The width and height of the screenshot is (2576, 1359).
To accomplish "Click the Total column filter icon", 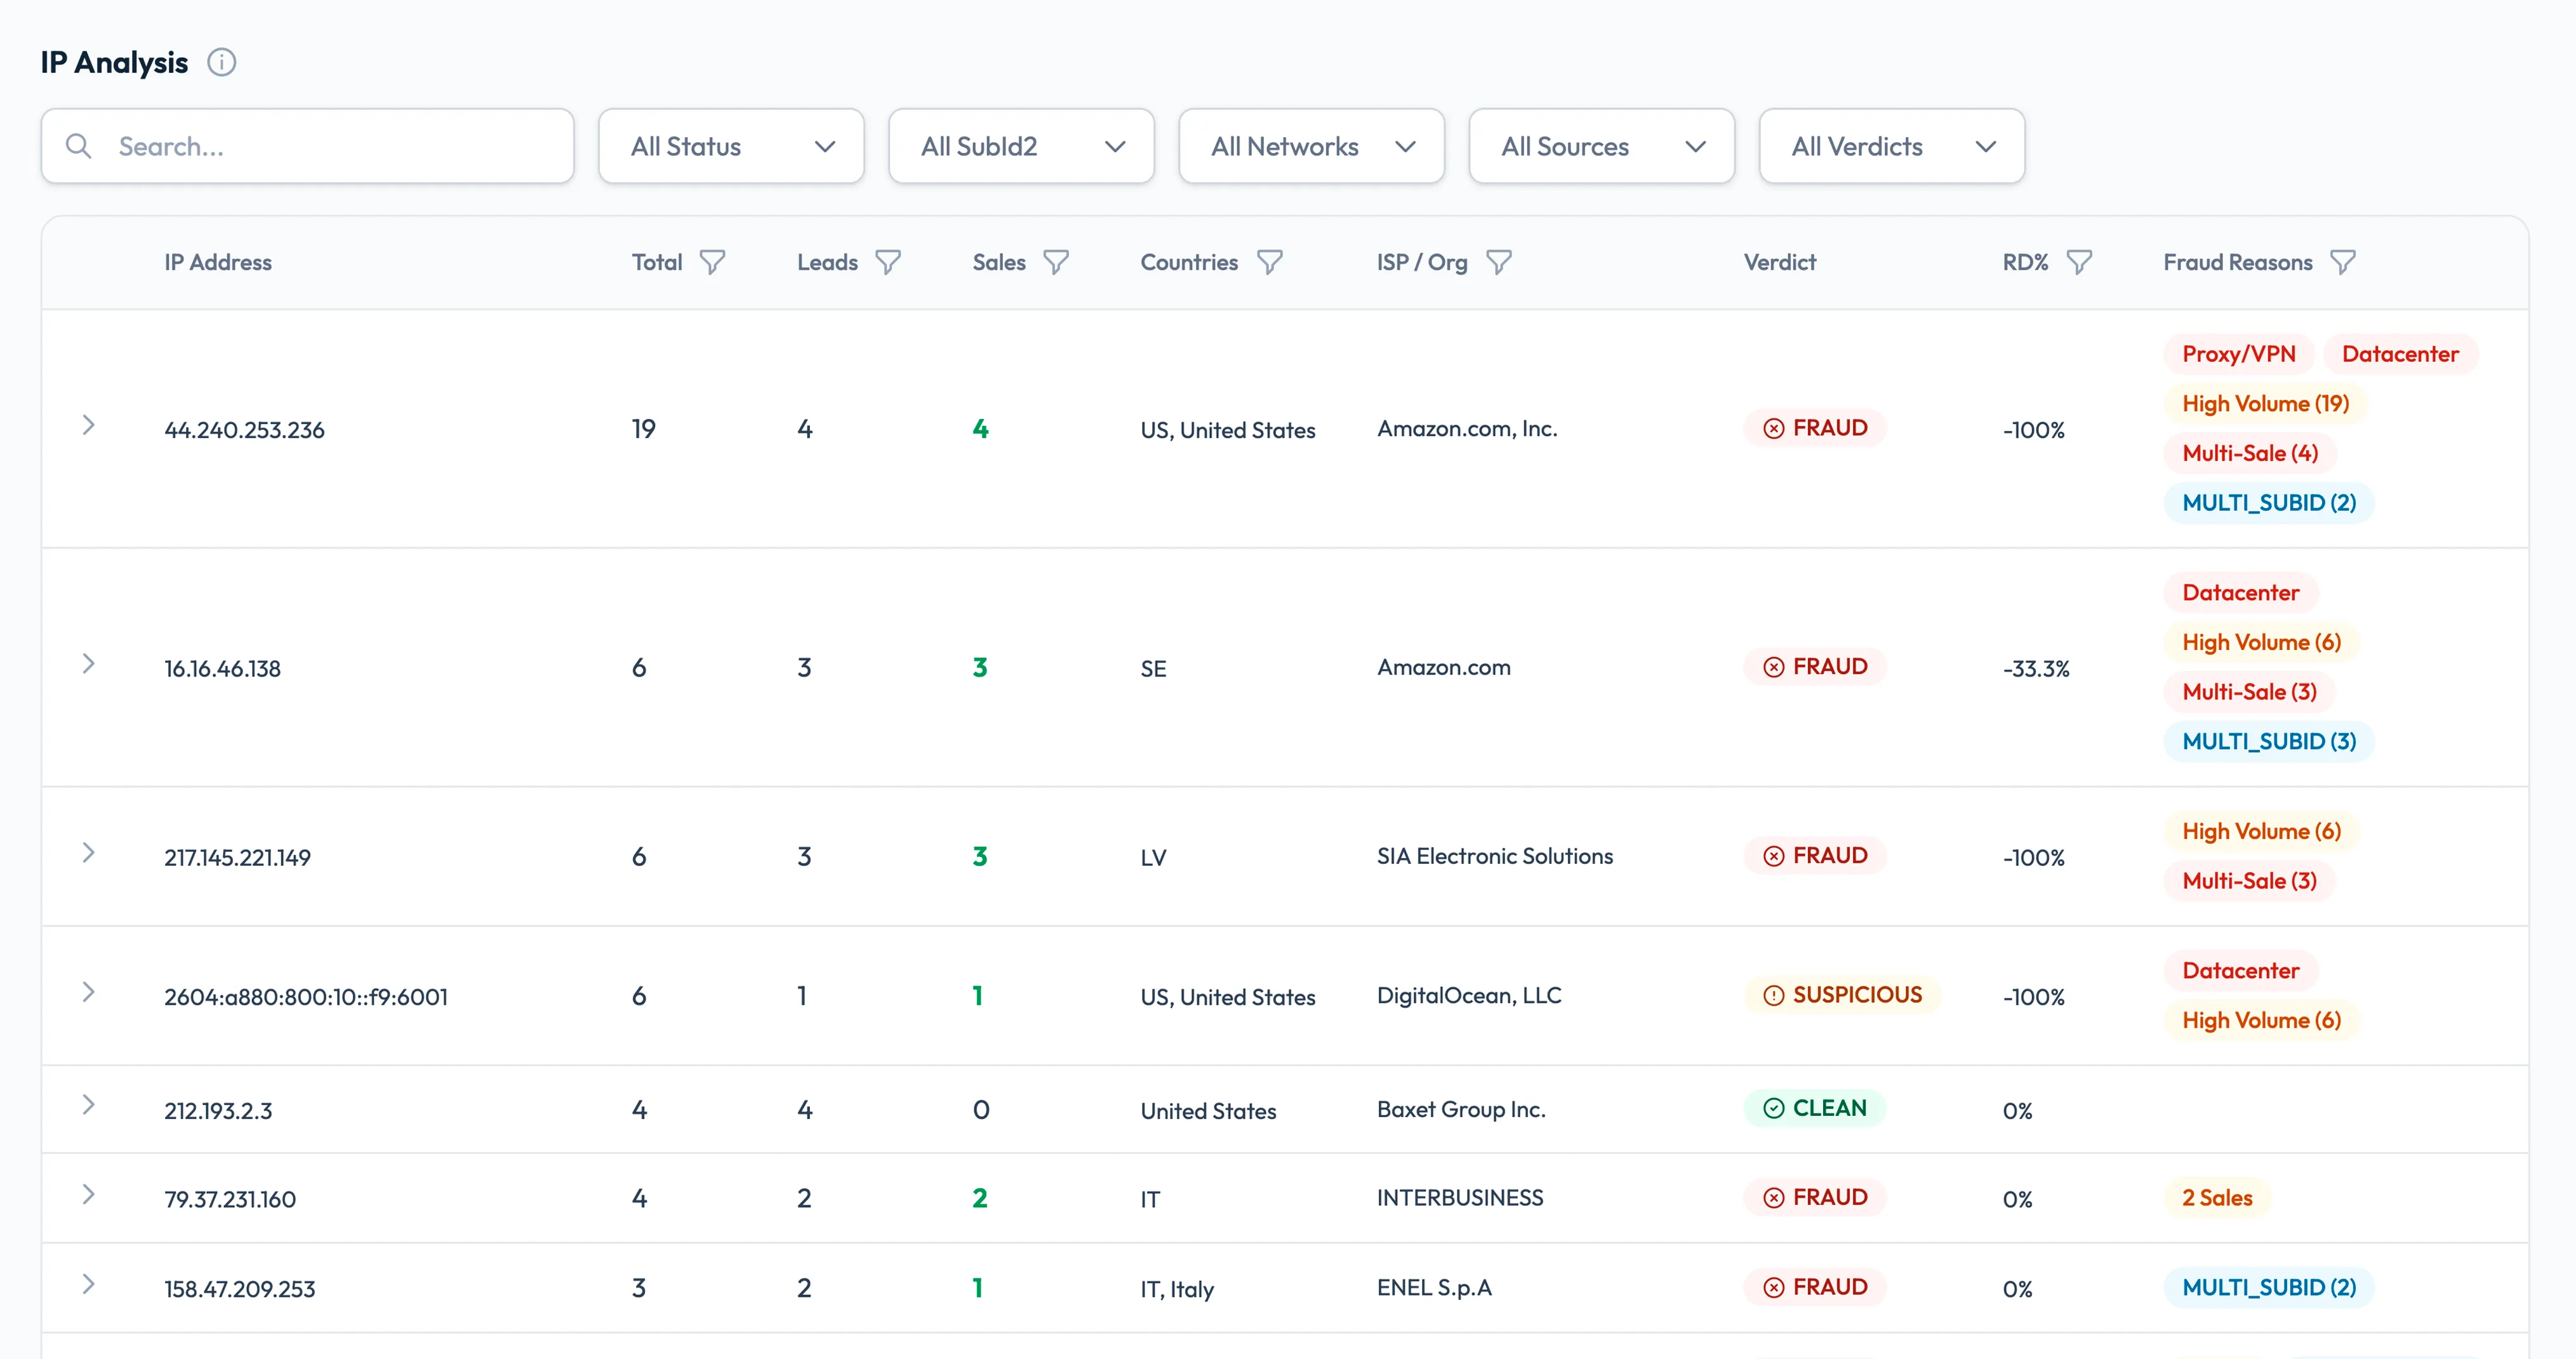I will [x=712, y=262].
